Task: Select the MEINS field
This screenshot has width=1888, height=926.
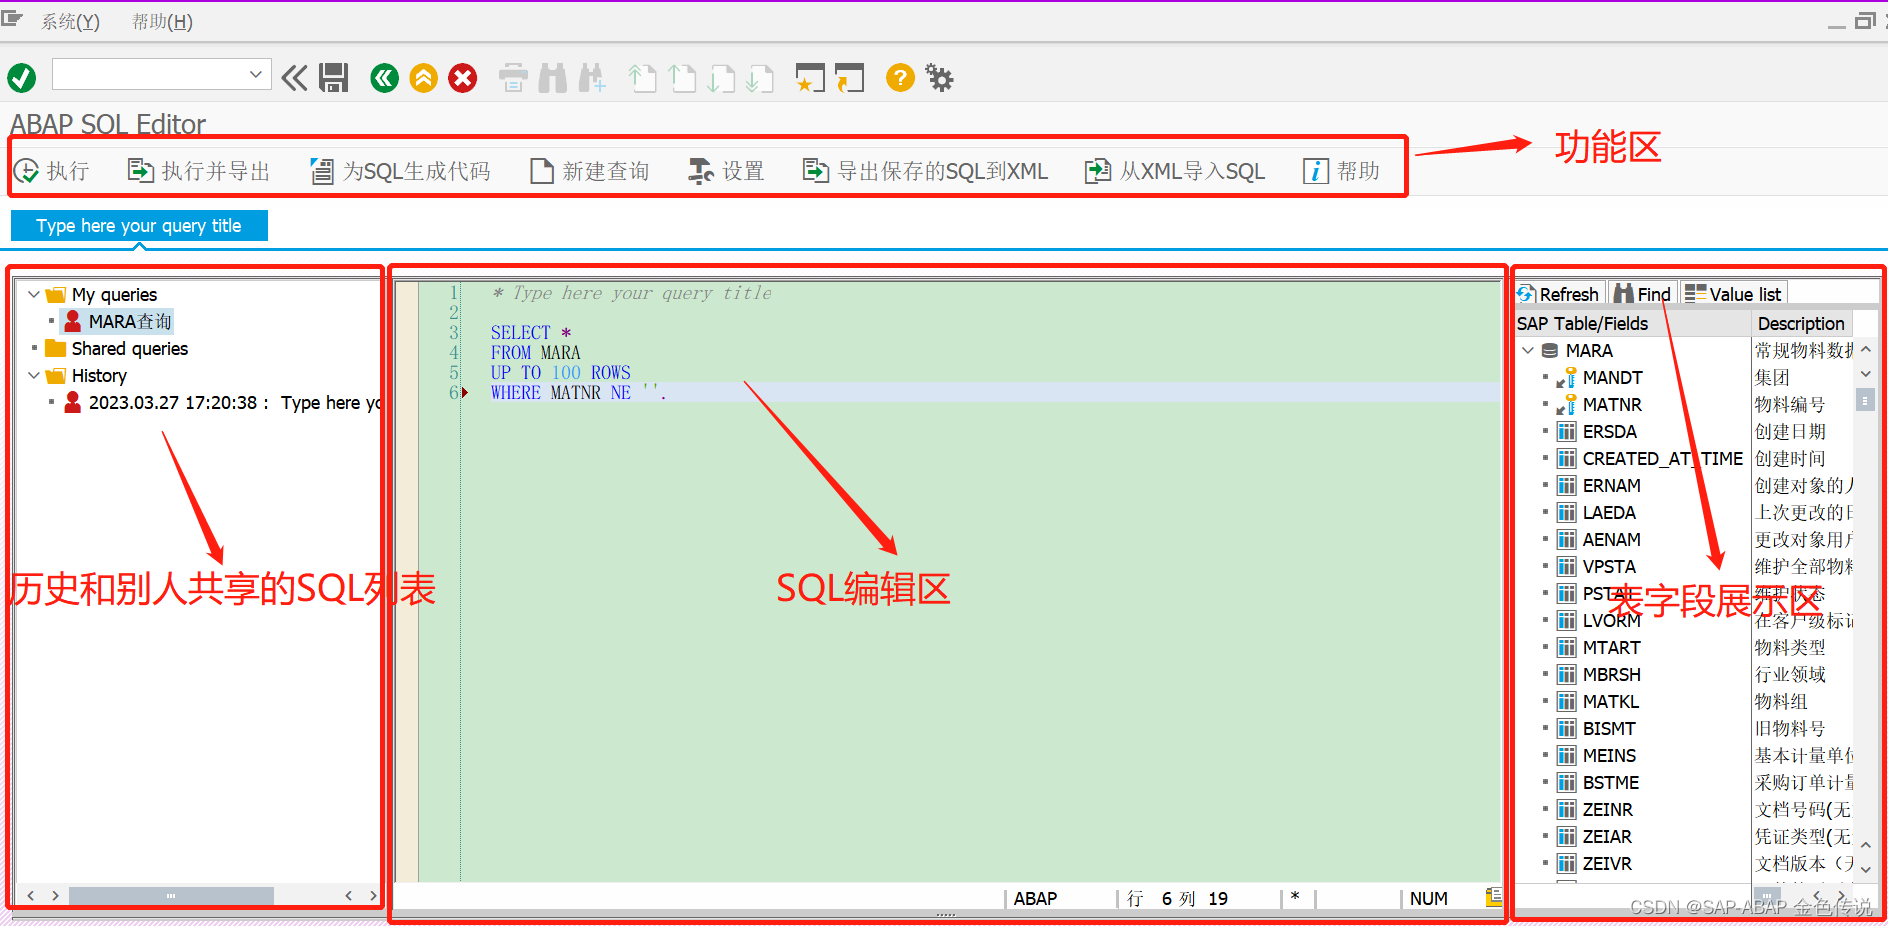Action: pos(1609,755)
